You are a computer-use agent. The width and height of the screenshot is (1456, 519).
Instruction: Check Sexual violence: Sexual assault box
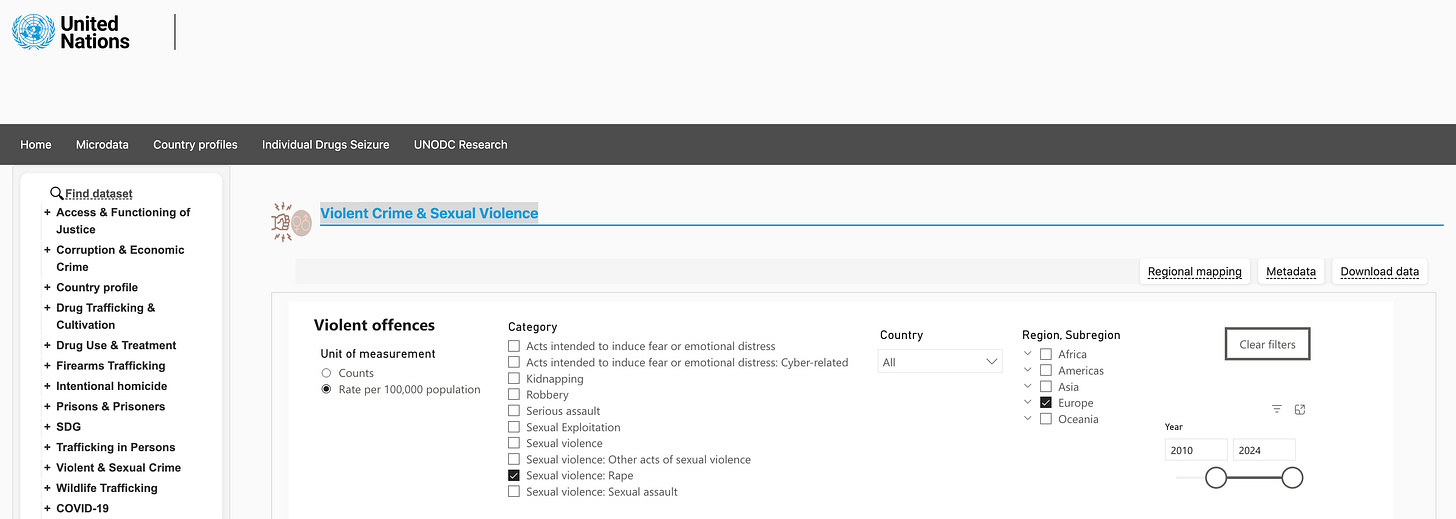pyautogui.click(x=514, y=492)
